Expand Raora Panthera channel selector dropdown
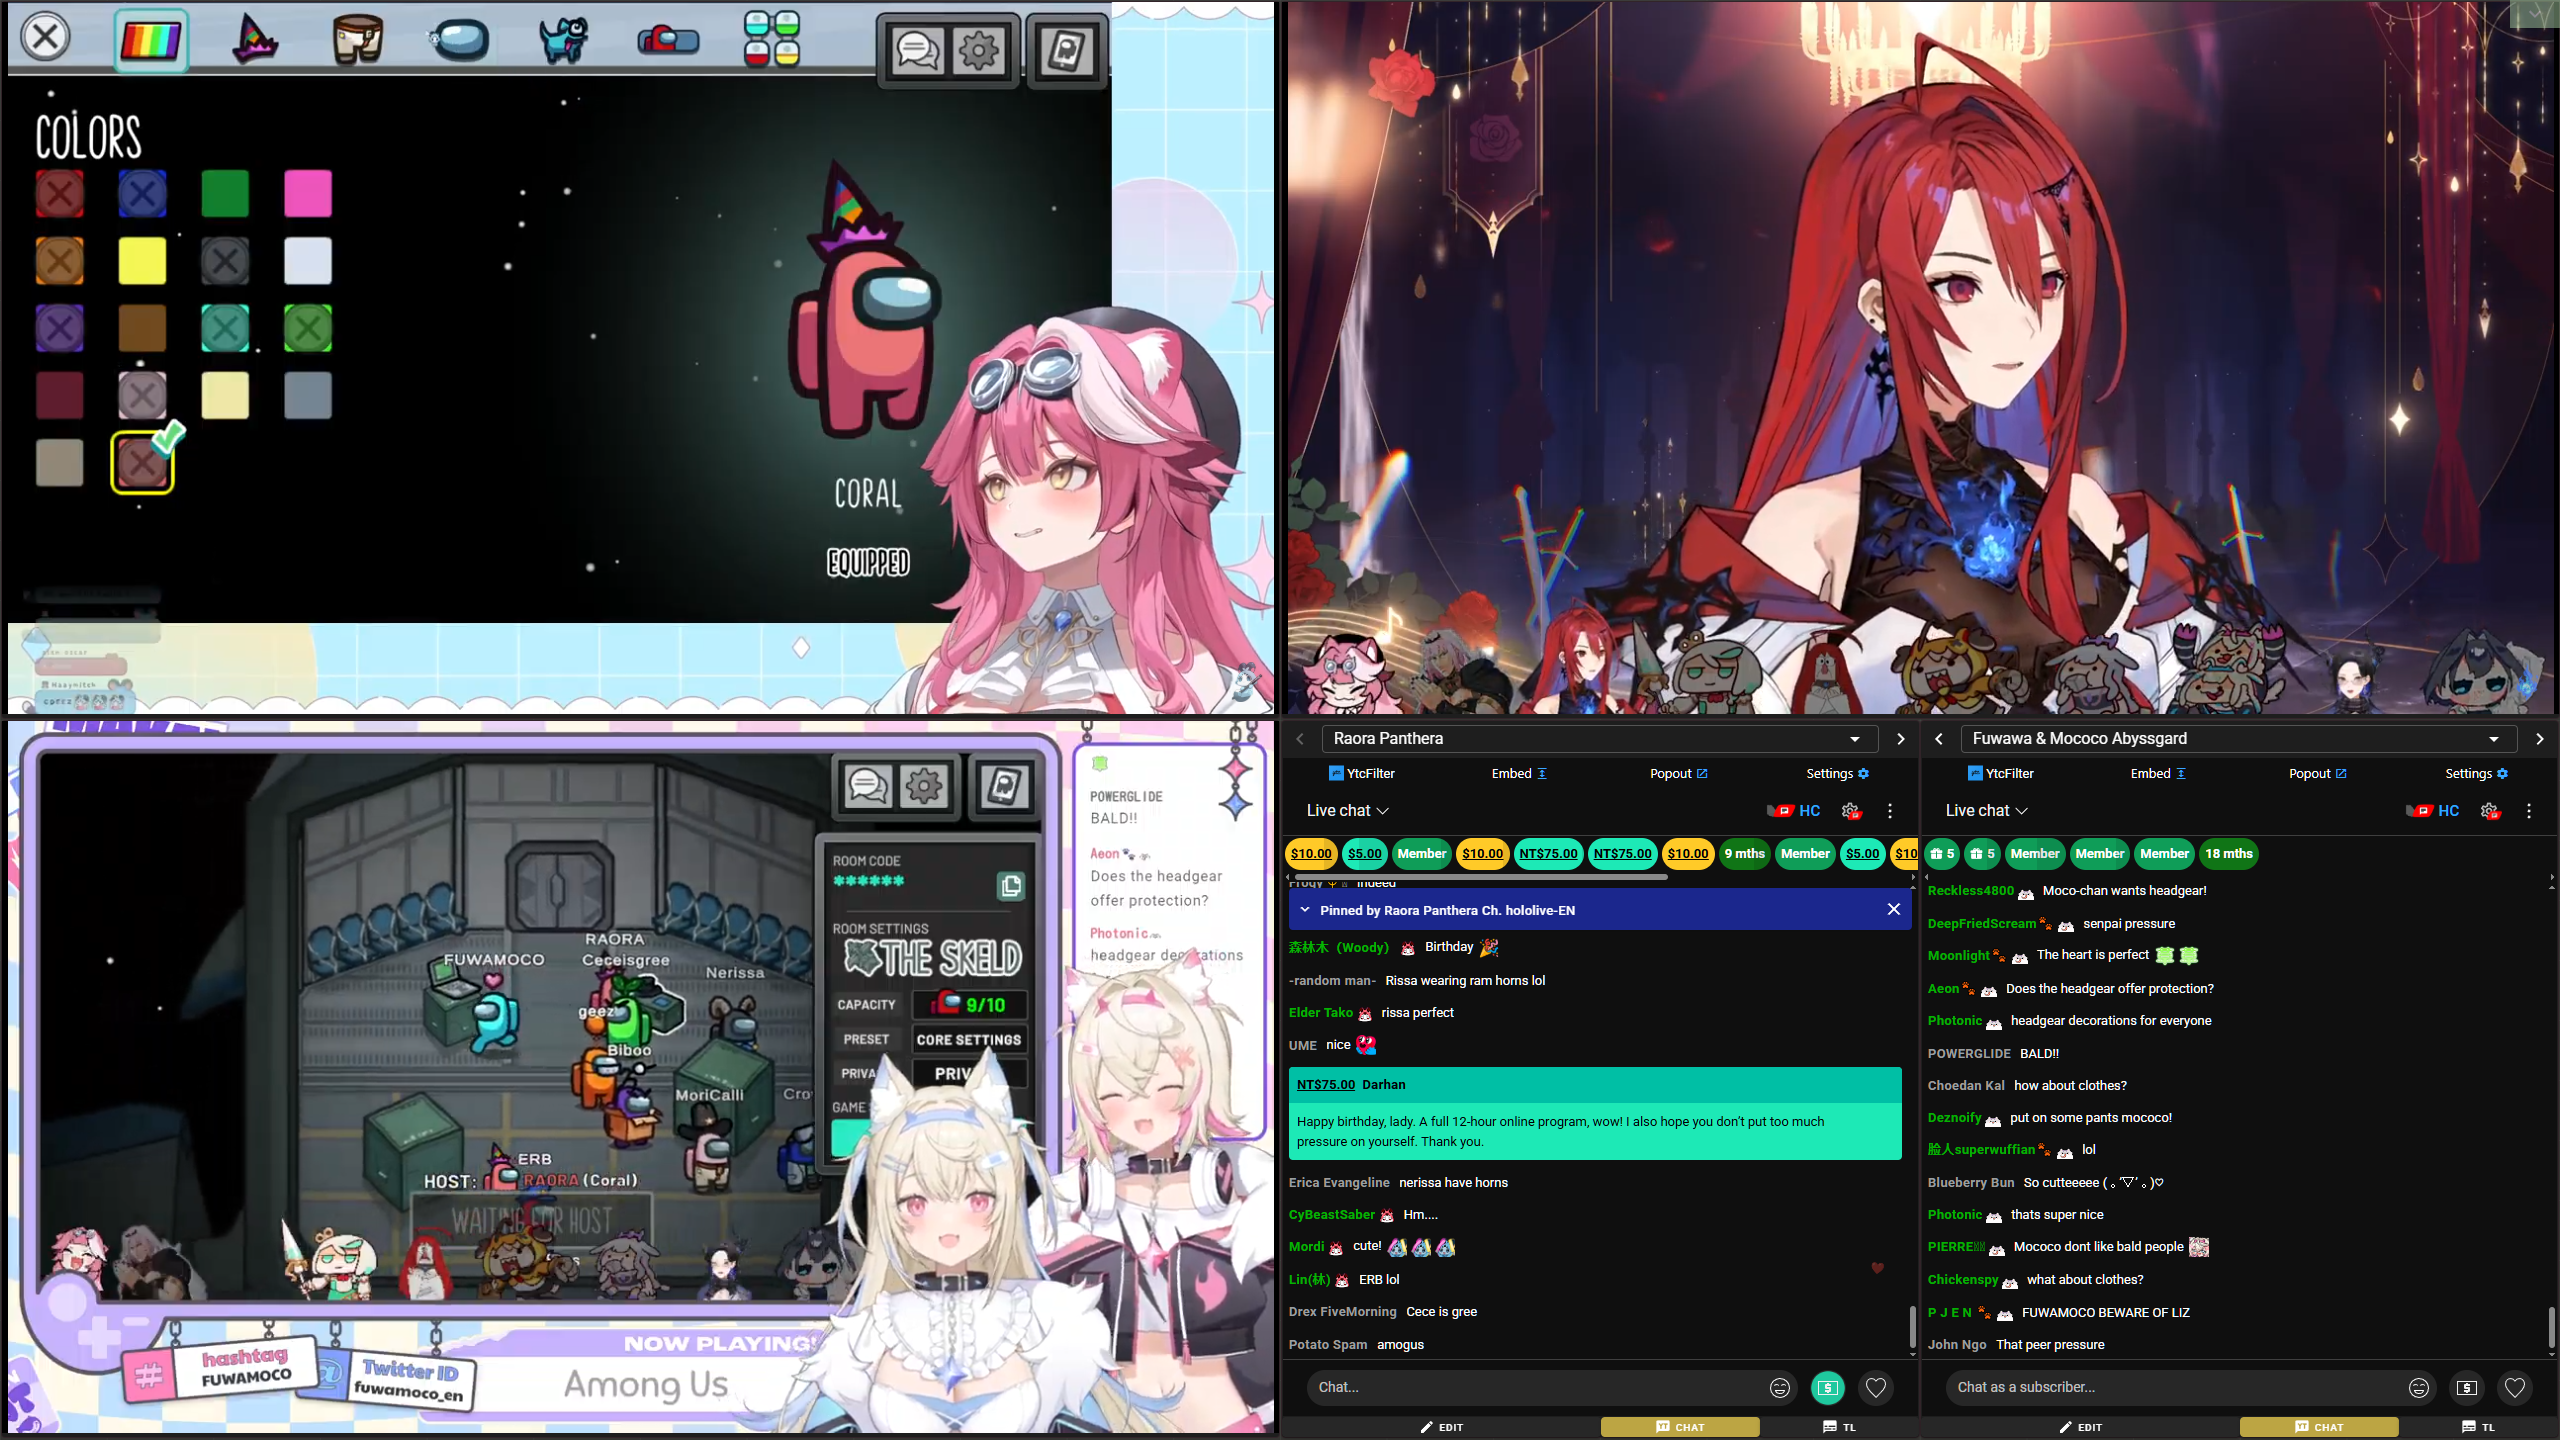Viewport: 2560px width, 1440px height. click(1854, 739)
